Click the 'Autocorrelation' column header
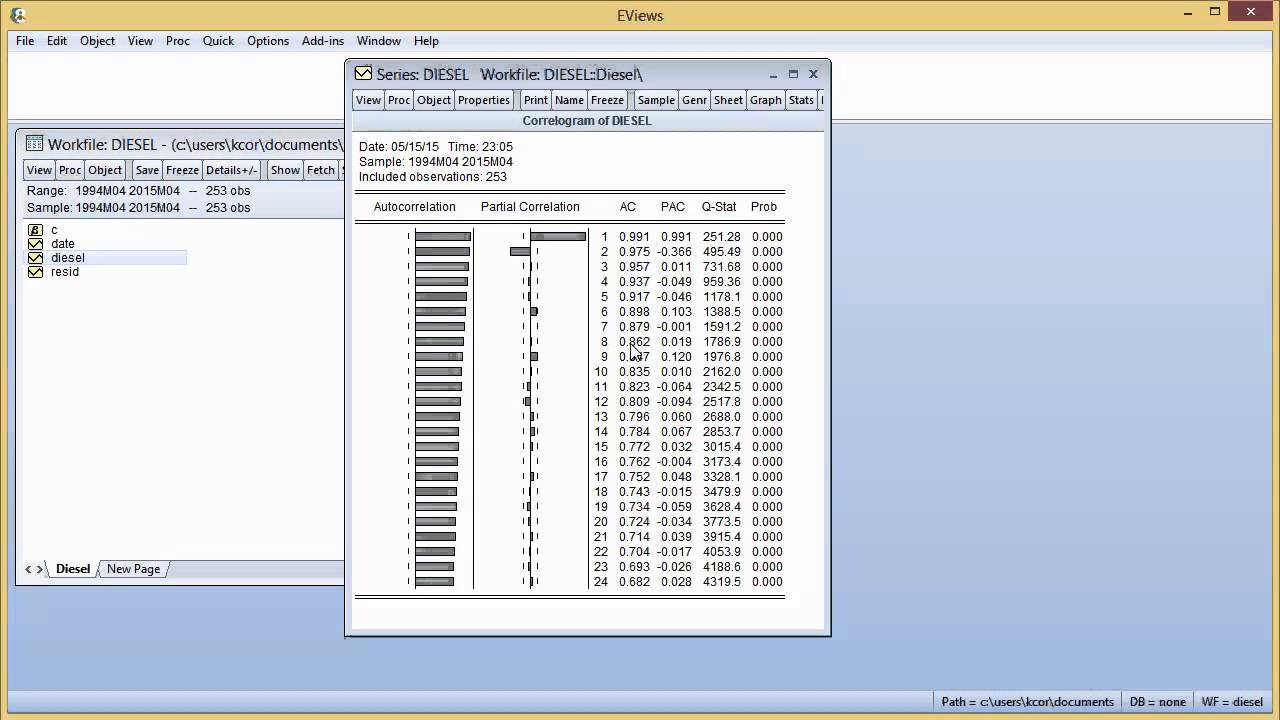This screenshot has height=720, width=1280. point(414,207)
